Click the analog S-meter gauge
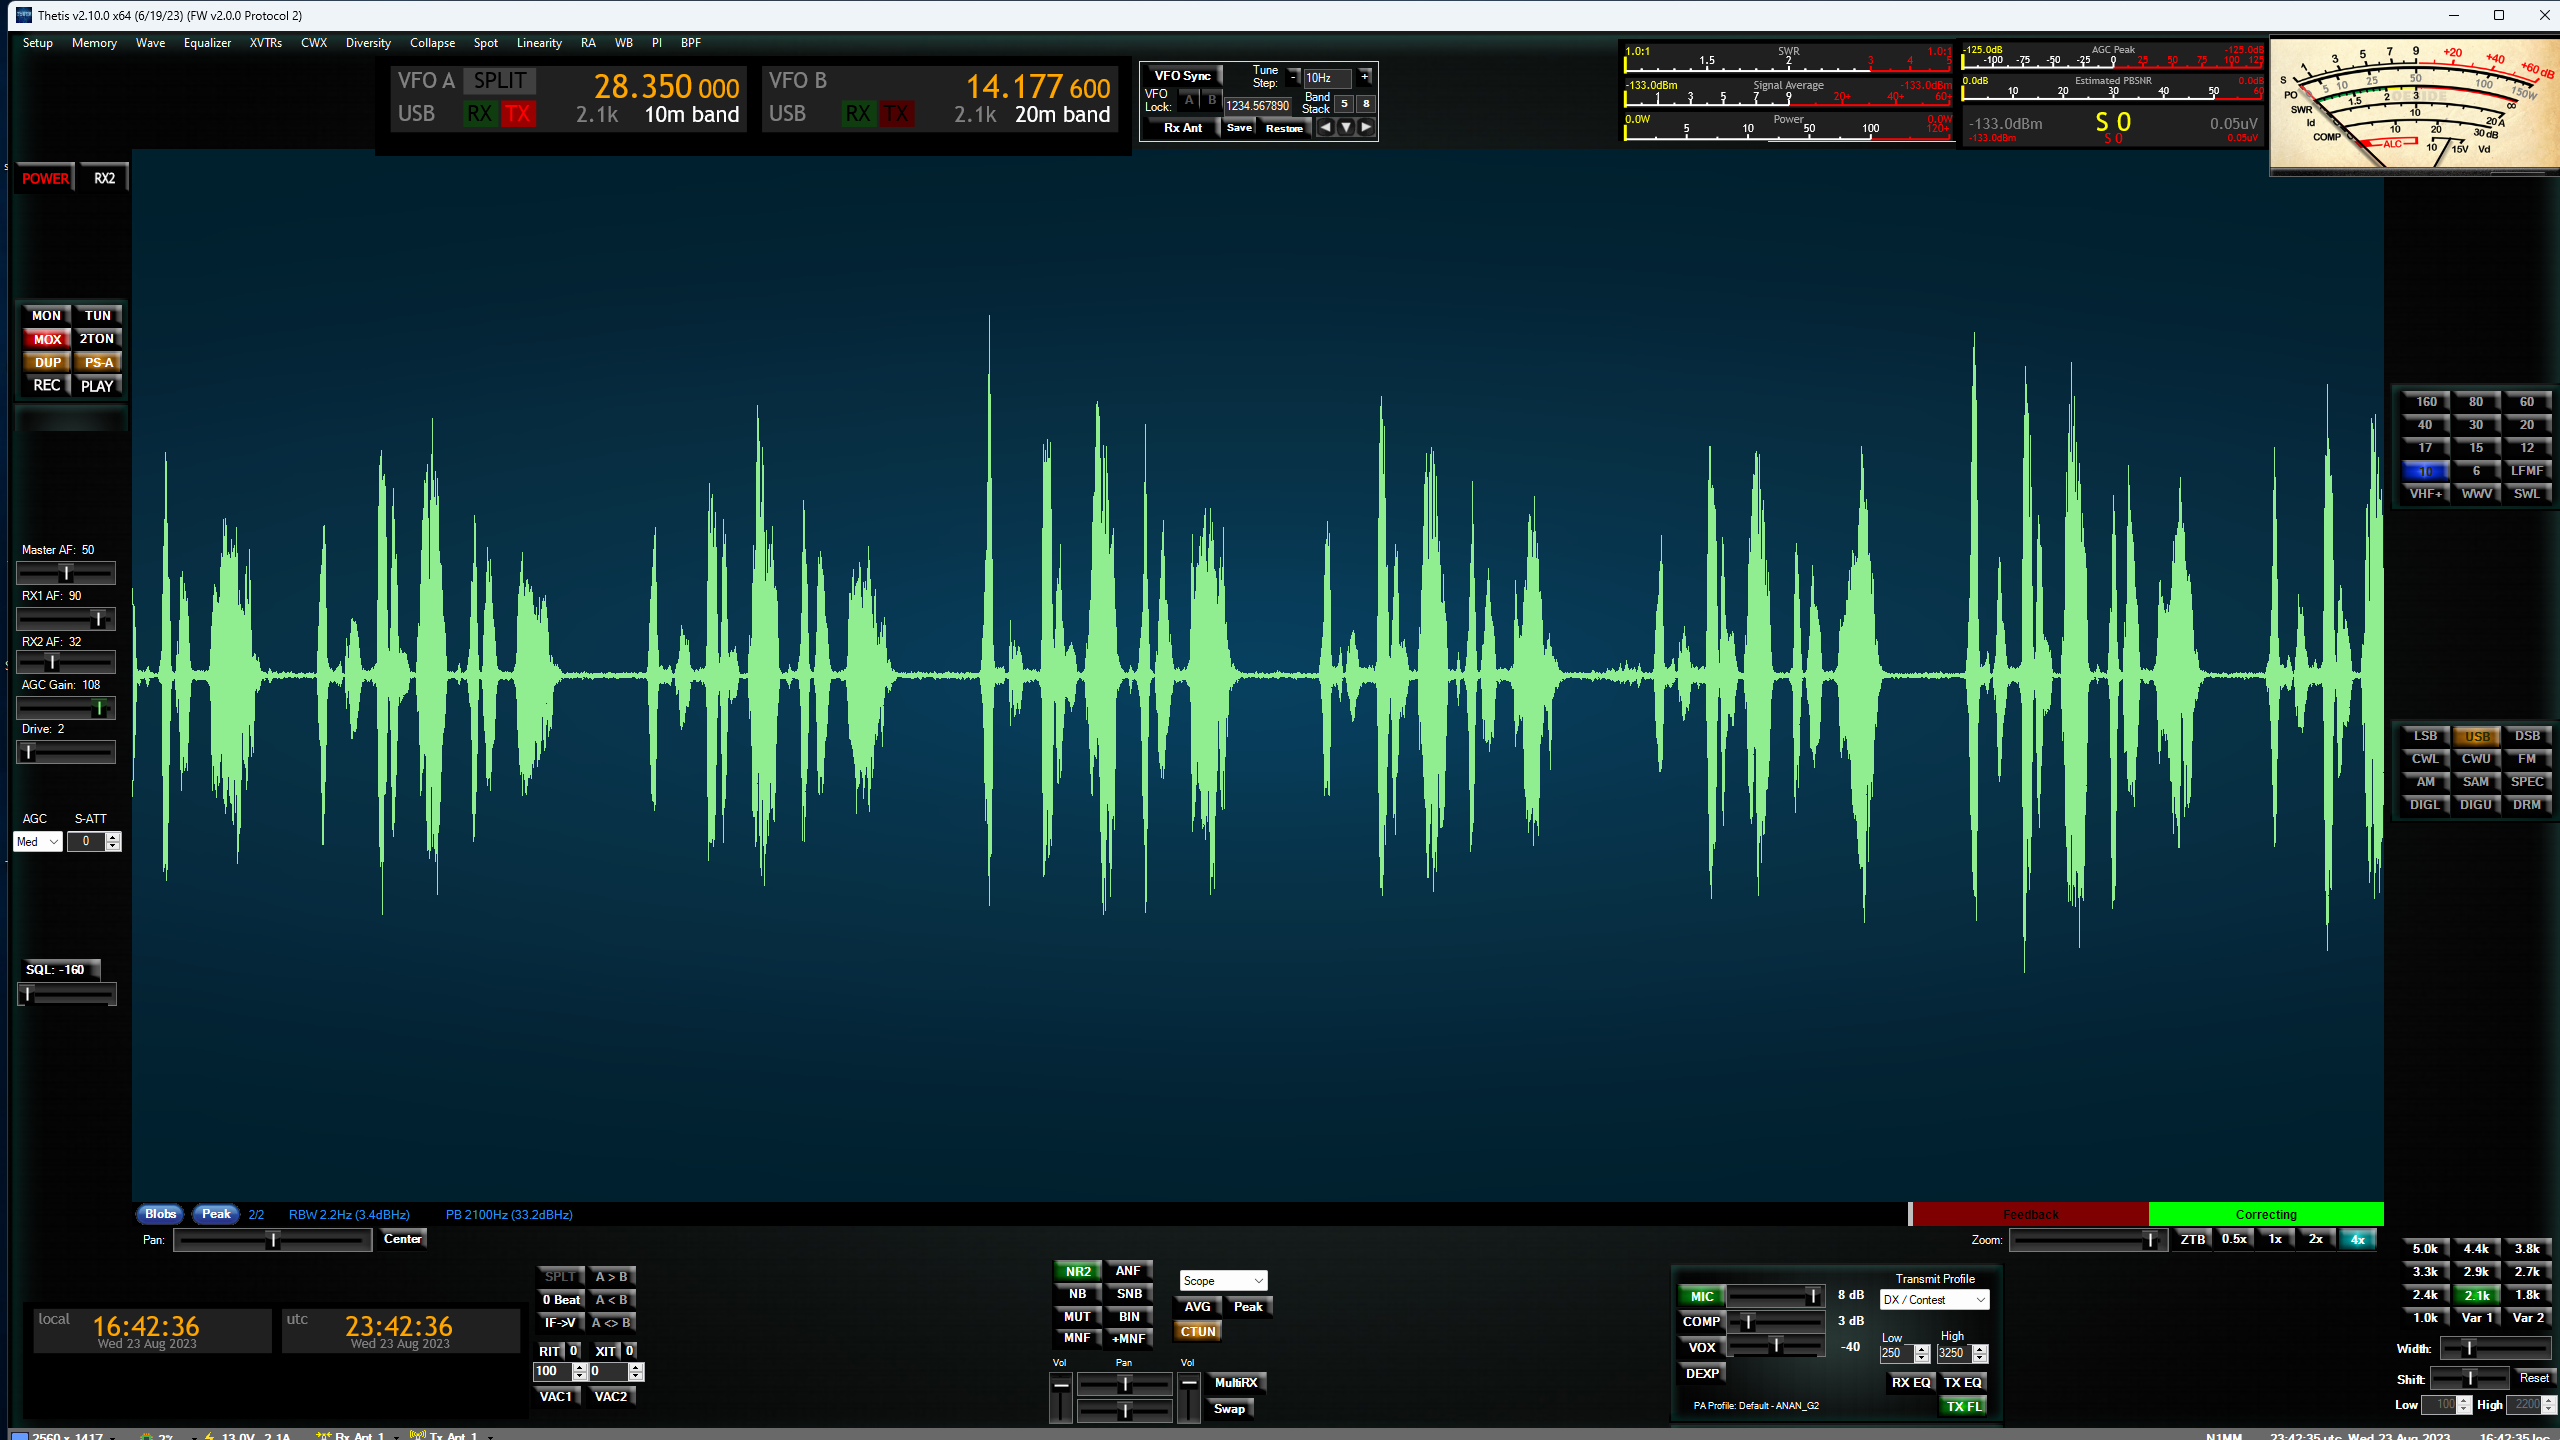 [x=2414, y=105]
